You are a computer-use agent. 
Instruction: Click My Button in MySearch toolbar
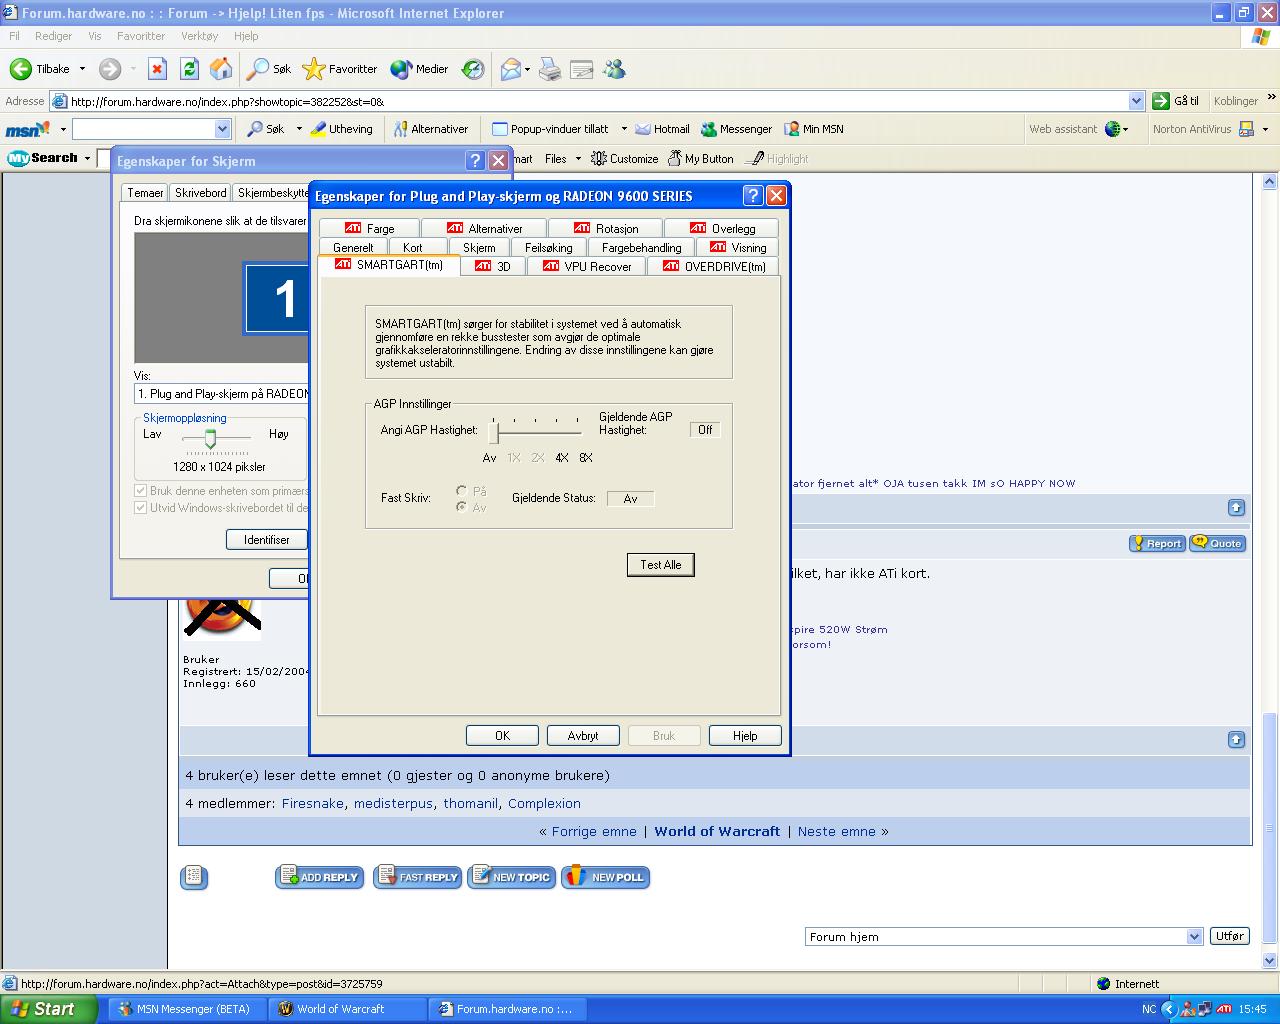coord(700,158)
